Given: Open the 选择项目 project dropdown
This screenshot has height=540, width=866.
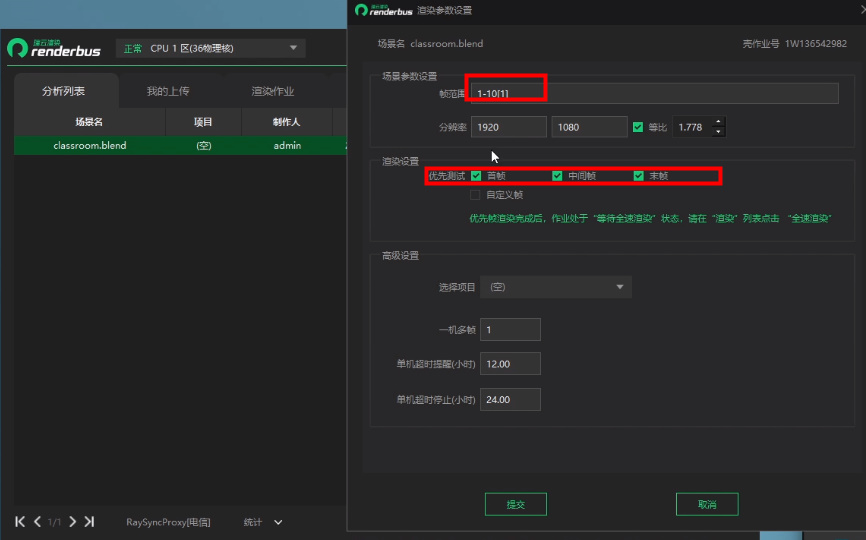Looking at the screenshot, I should click(x=556, y=287).
